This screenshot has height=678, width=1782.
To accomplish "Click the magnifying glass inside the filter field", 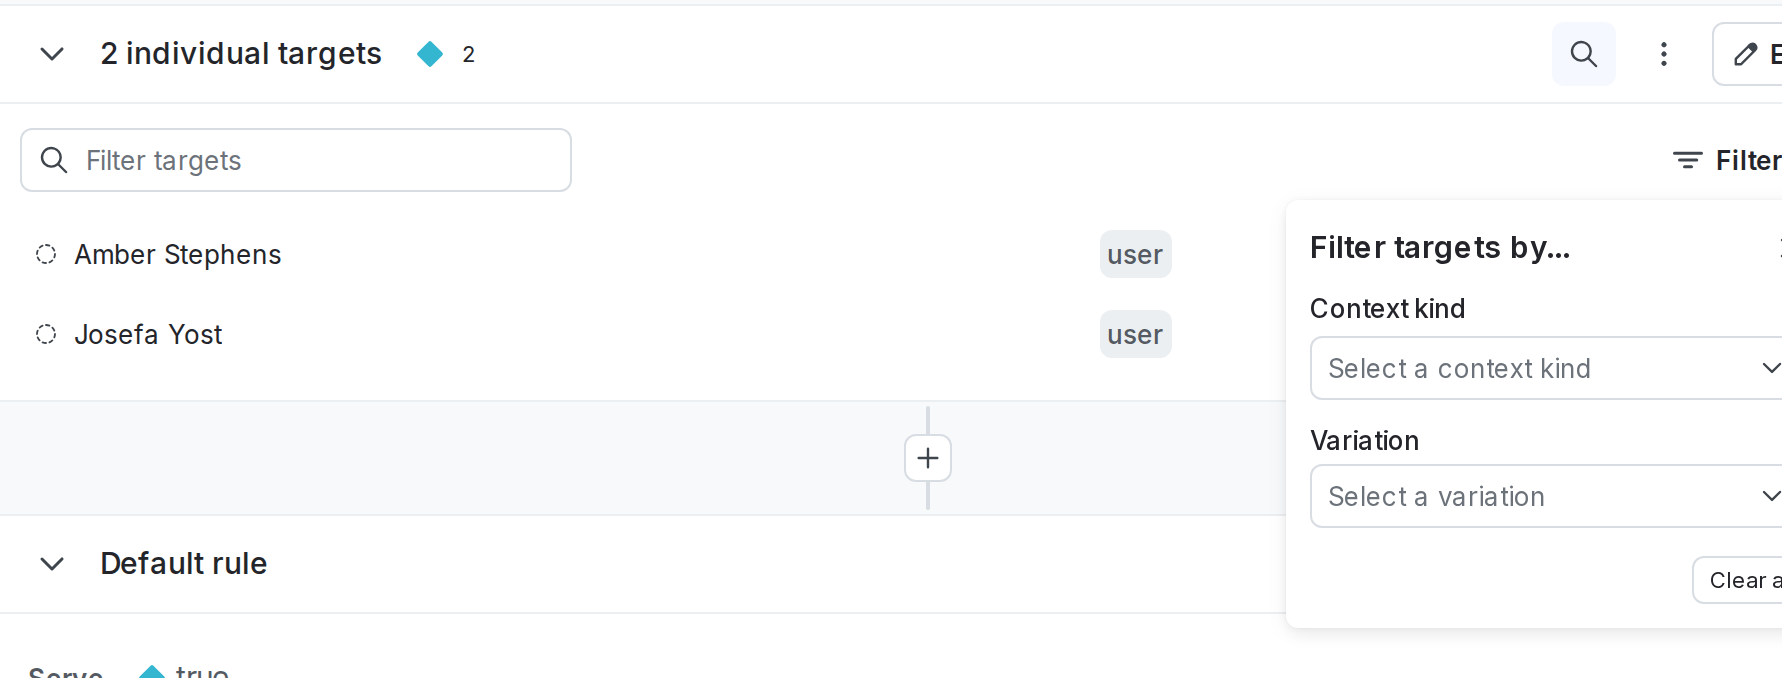I will [x=55, y=159].
